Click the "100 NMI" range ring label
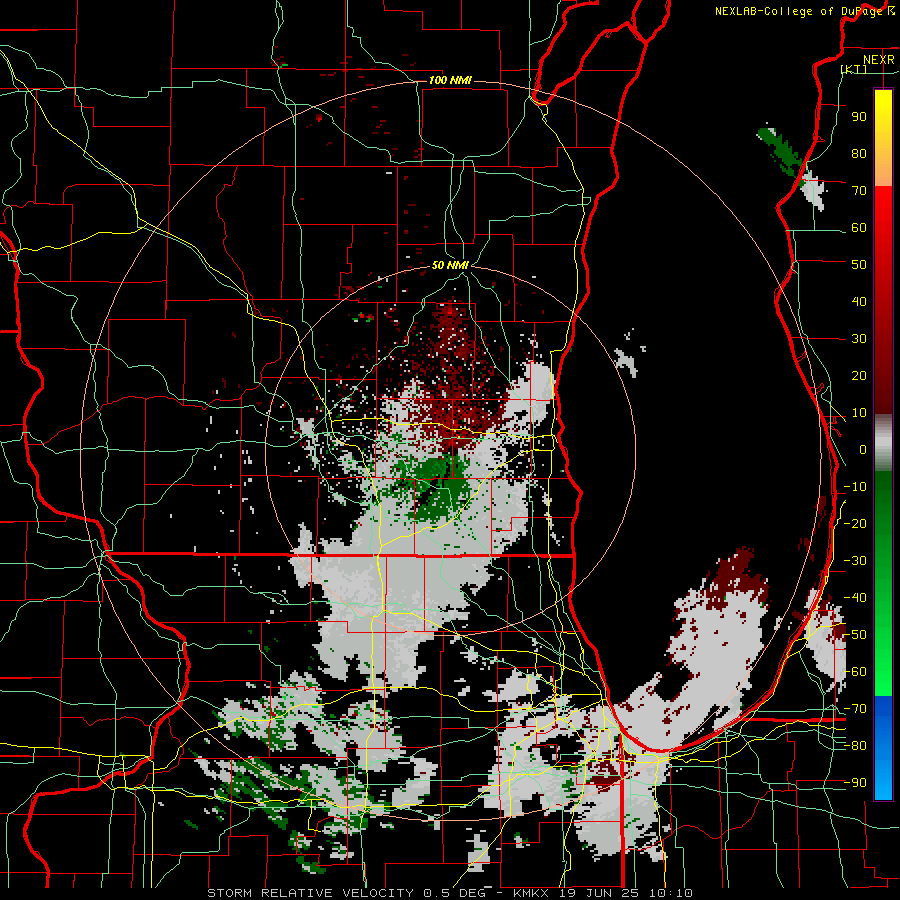Image resolution: width=900 pixels, height=900 pixels. tap(450, 80)
